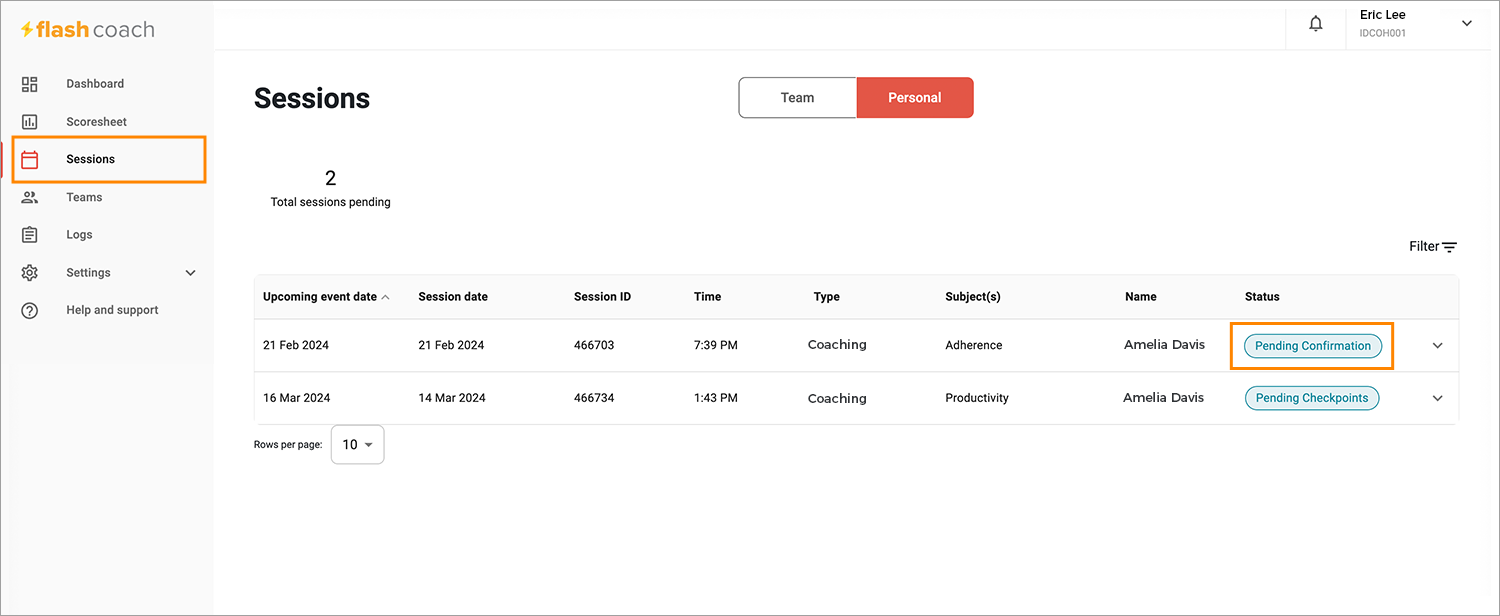The height and width of the screenshot is (616, 1500).
Task: Open Logs menu item
Action: click(79, 235)
